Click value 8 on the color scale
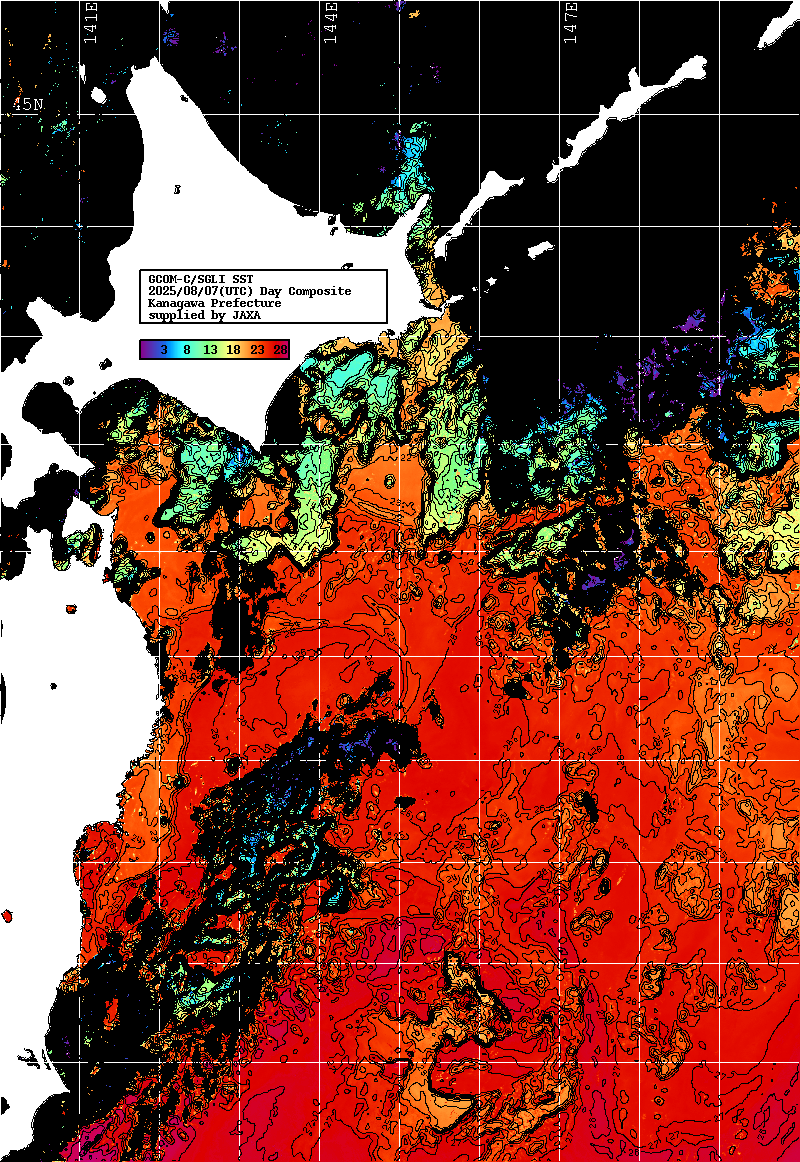 point(187,350)
